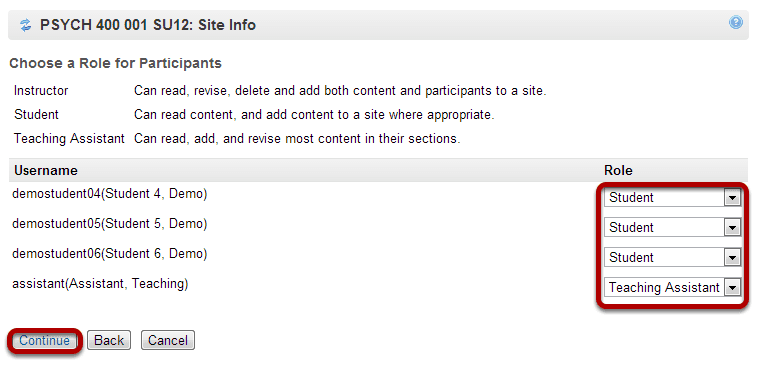Screen dimensions: 759x366
Task: Open the blue help question mark icon
Action: (736, 22)
